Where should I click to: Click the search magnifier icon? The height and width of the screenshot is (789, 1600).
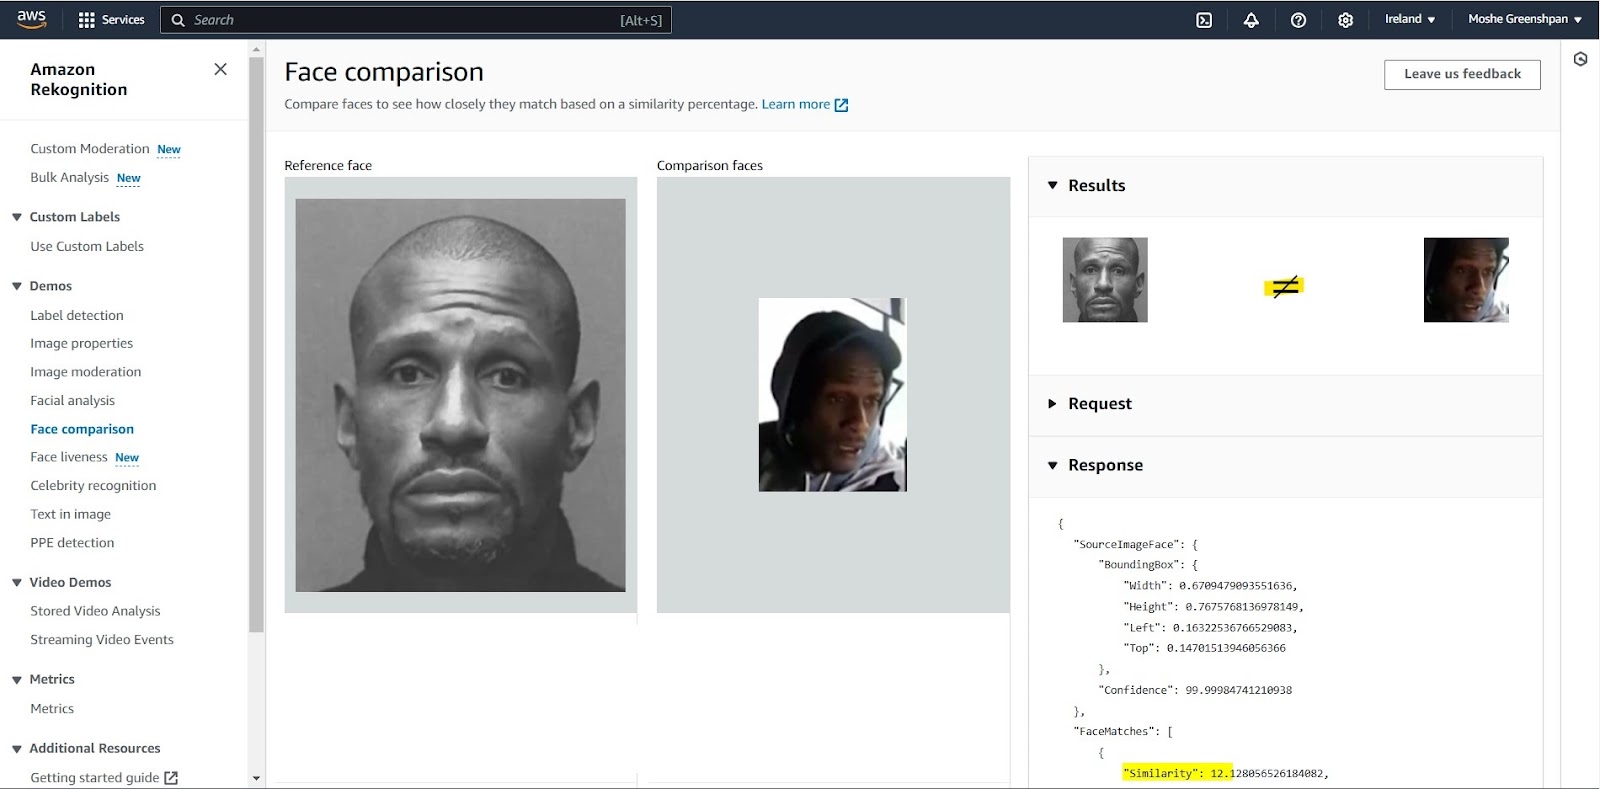[178, 20]
